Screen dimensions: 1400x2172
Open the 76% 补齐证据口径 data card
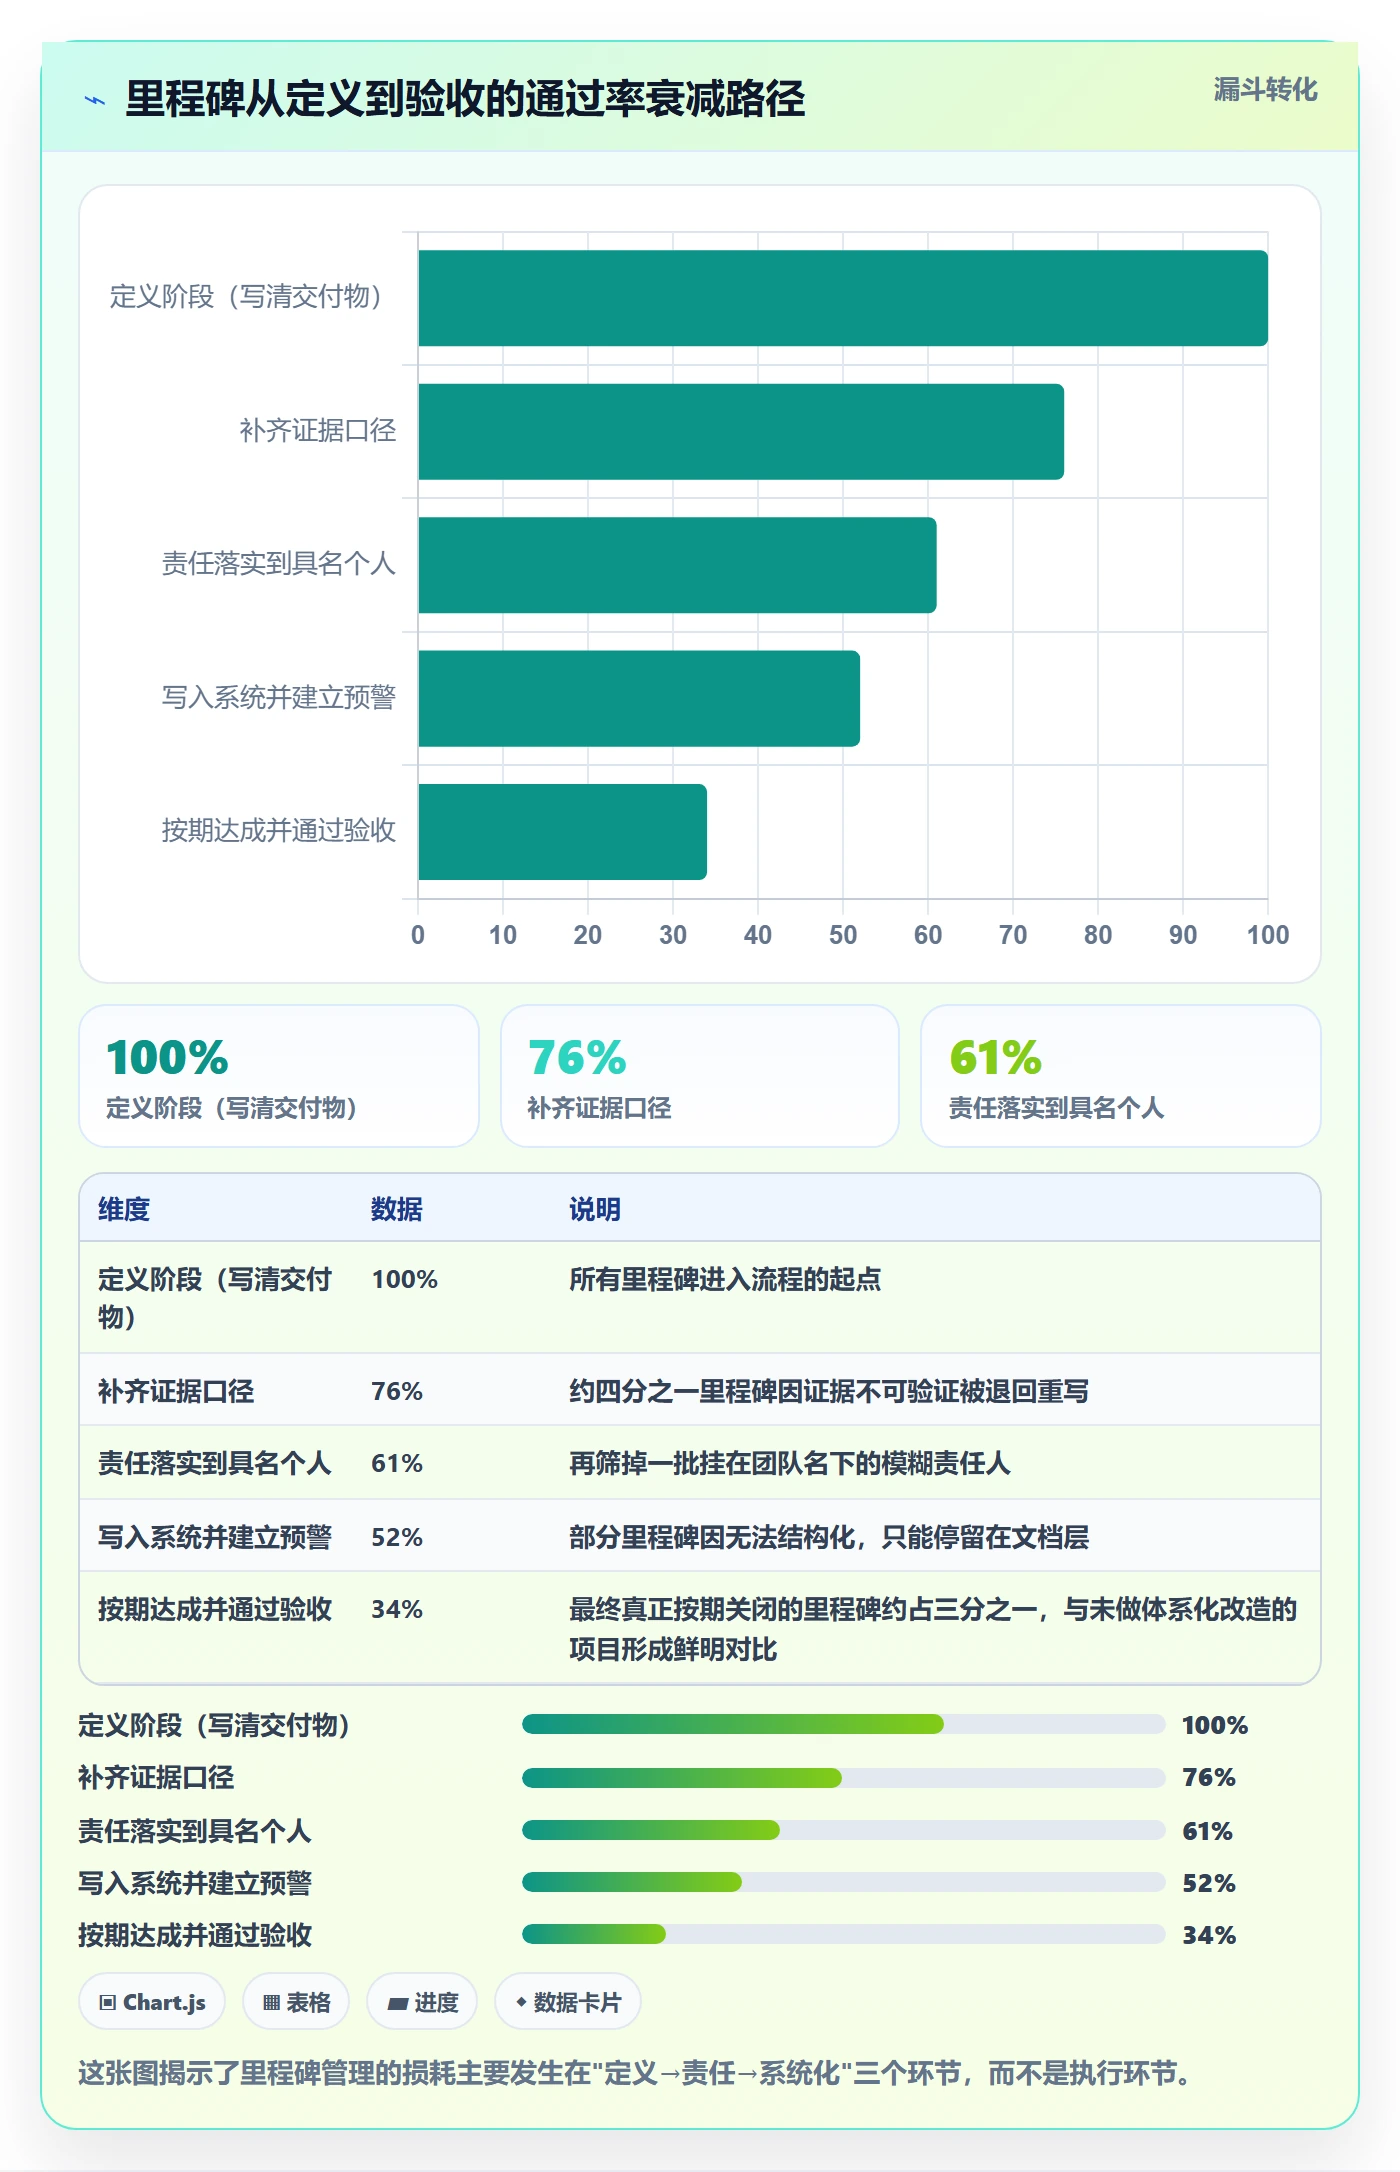click(x=700, y=1076)
